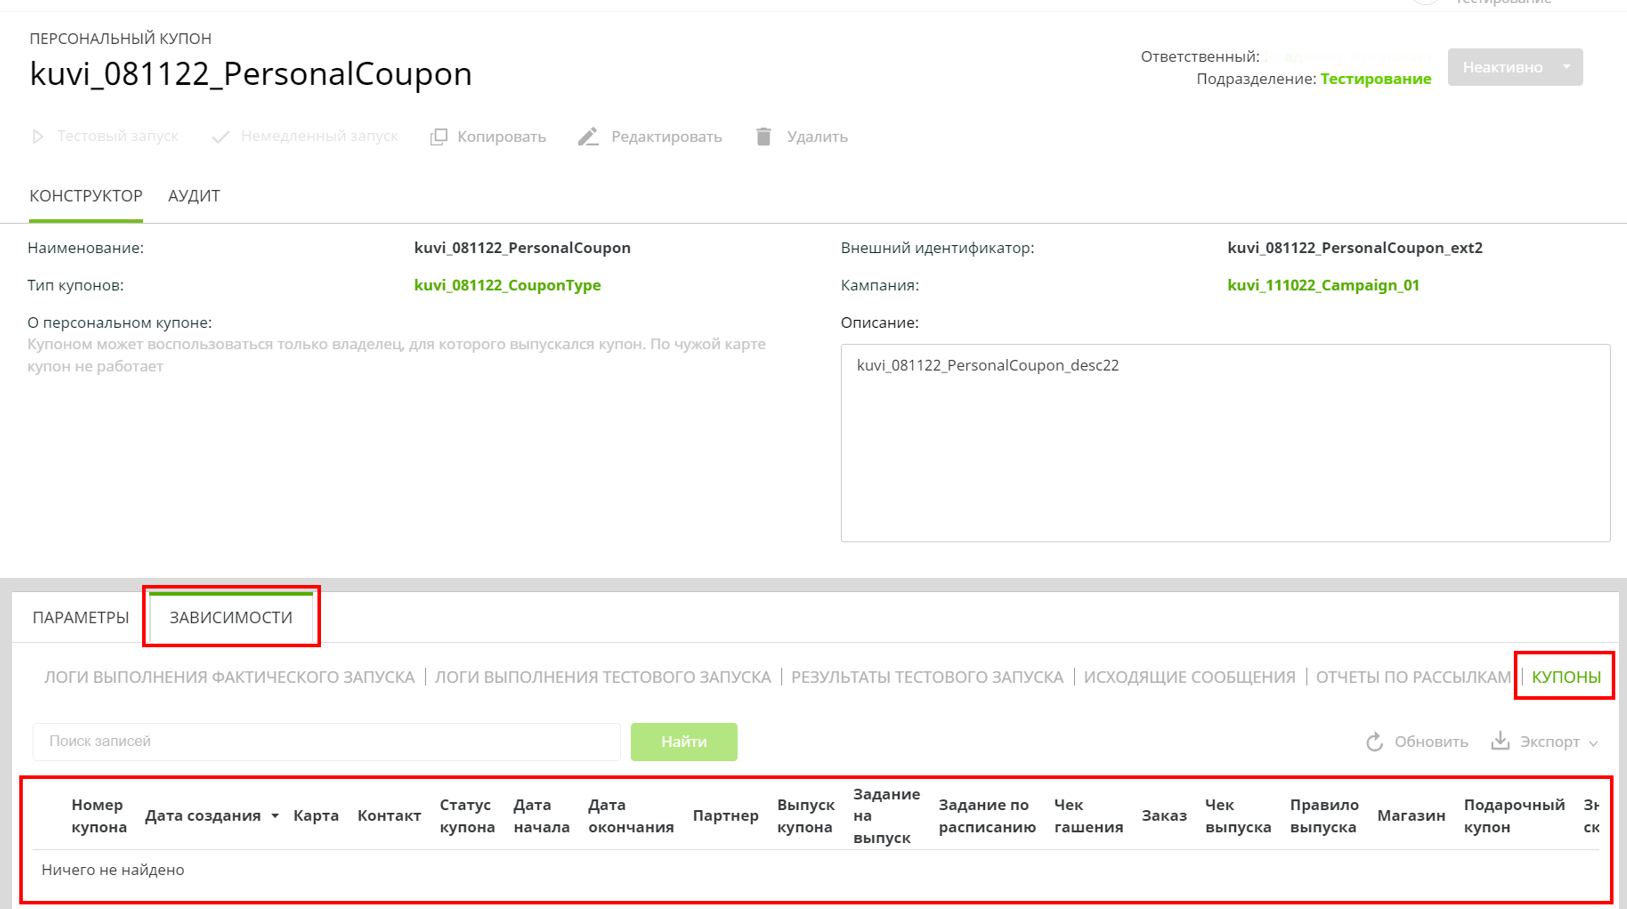Click the Copy icon in toolbar

(x=438, y=137)
